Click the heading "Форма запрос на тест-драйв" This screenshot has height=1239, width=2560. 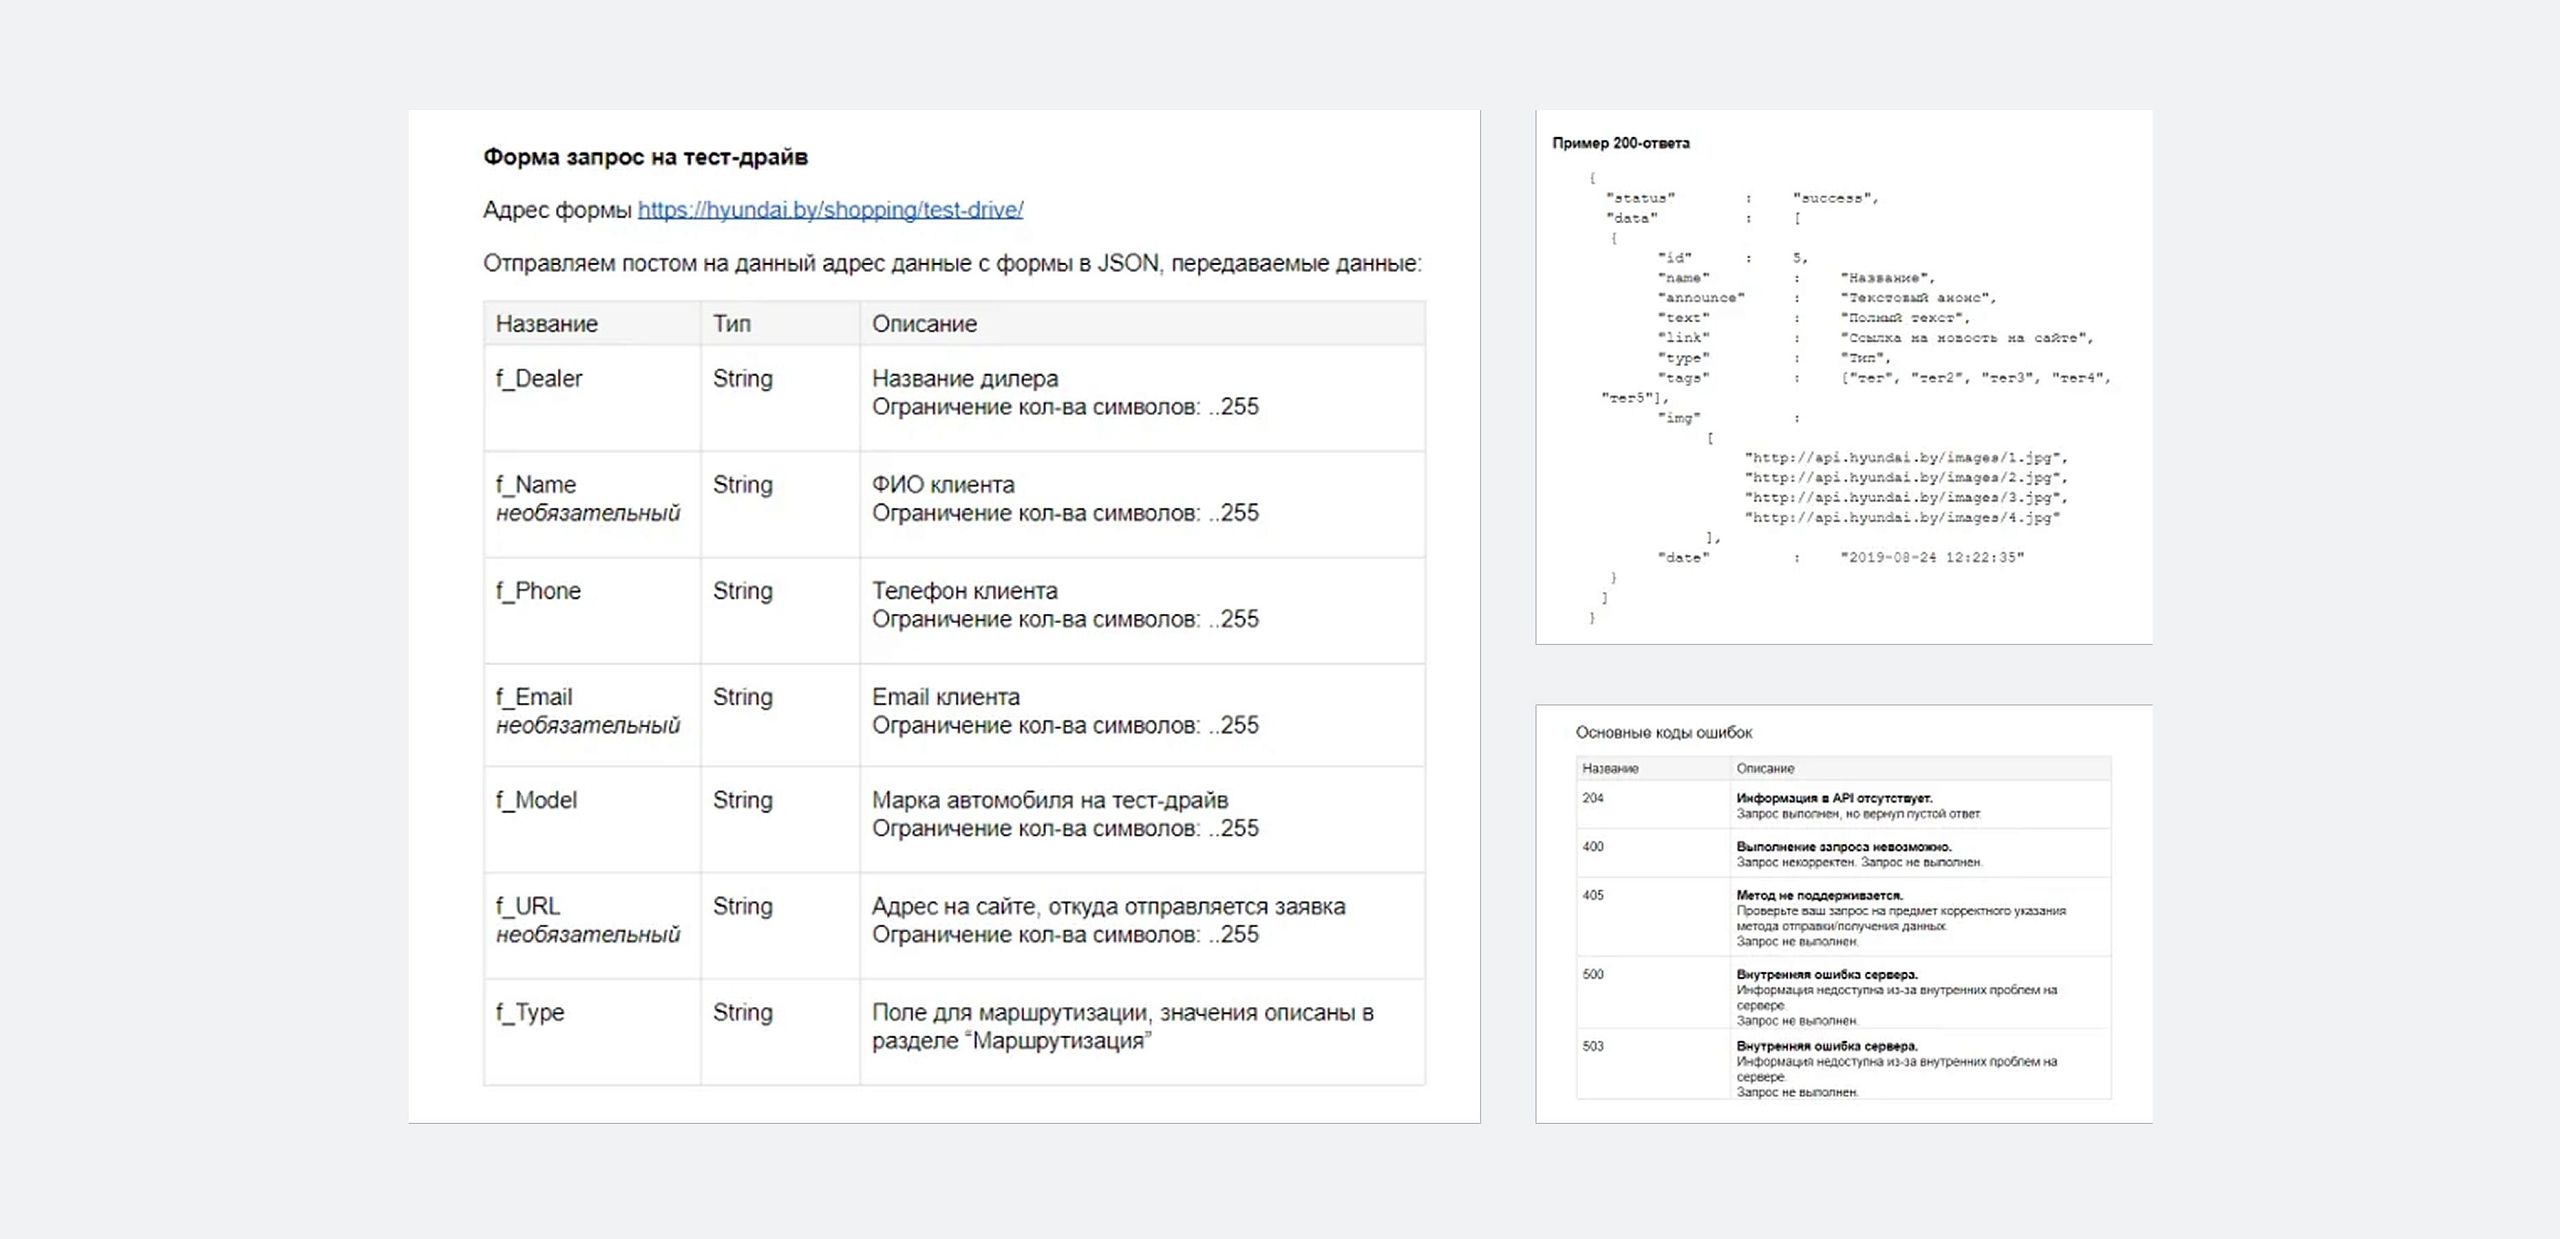coord(645,157)
